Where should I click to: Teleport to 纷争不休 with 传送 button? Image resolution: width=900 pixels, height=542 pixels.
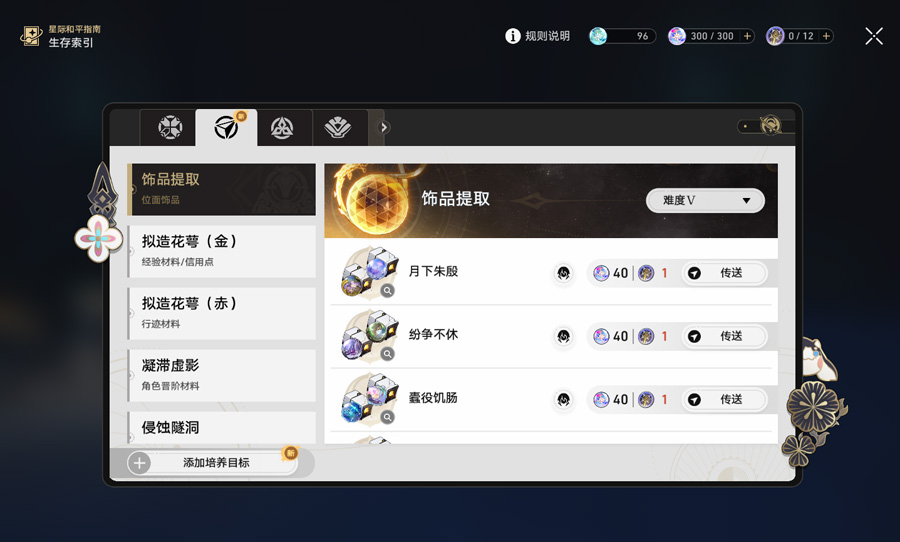tap(724, 336)
